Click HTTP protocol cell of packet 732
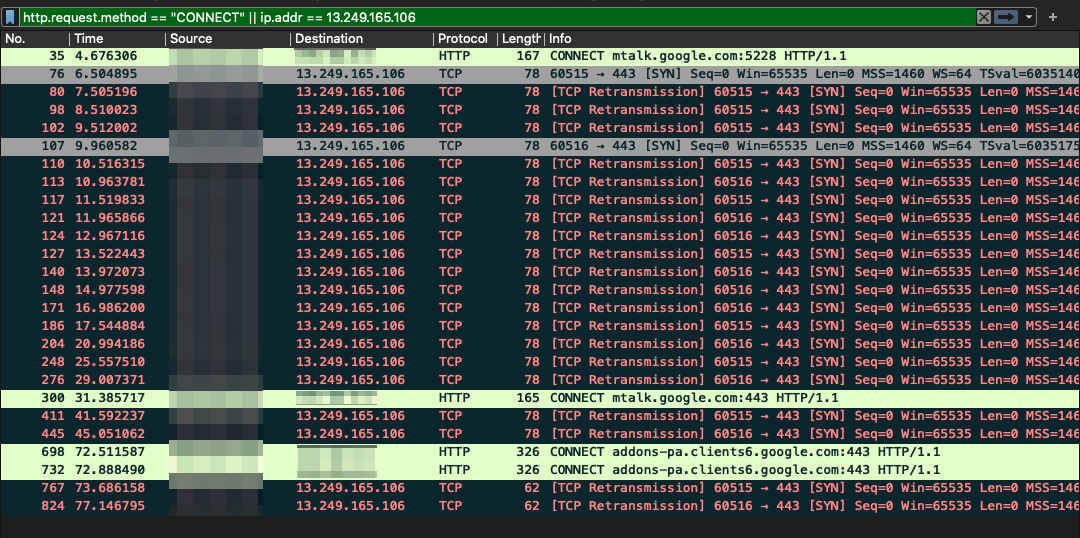Screen dimensions: 1080x538 point(454,469)
